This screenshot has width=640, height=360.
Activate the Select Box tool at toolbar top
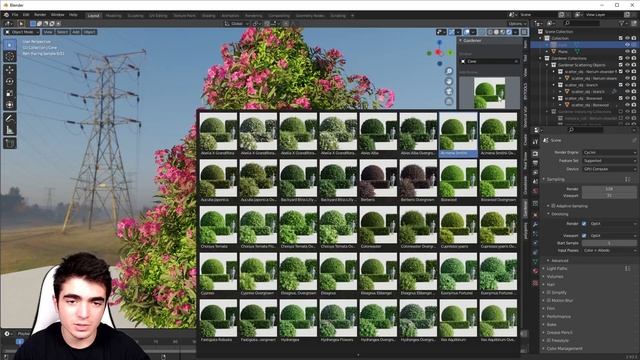[10, 44]
